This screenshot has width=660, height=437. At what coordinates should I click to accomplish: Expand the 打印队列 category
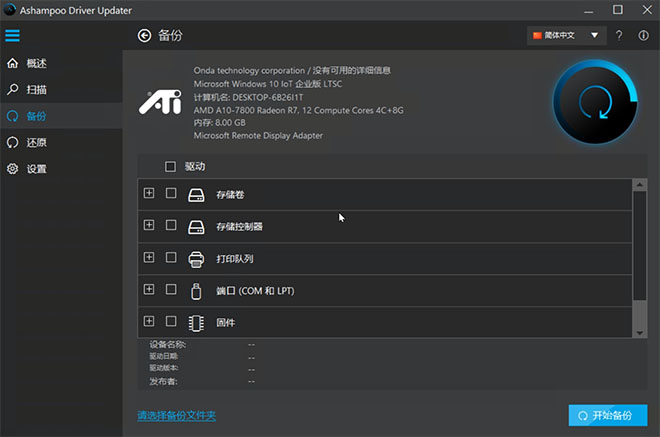point(149,257)
